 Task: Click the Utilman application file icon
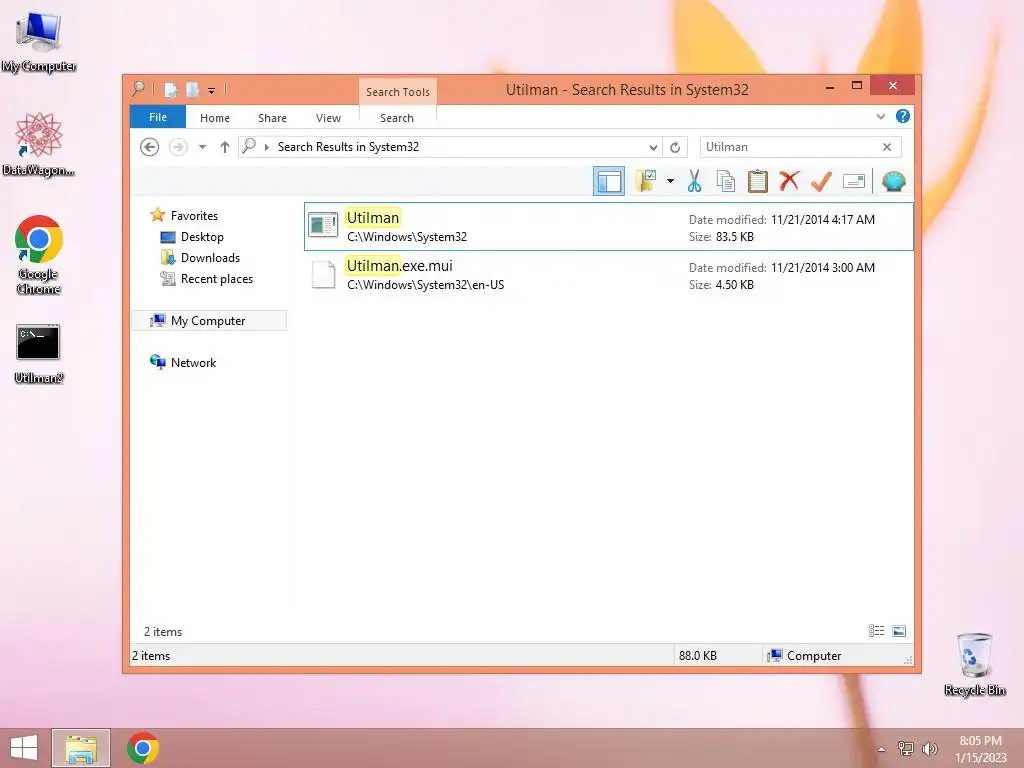pos(323,225)
